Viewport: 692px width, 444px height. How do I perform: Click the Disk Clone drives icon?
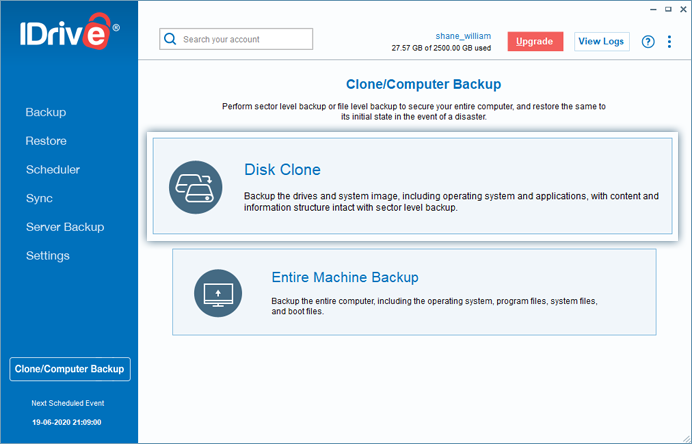tap(196, 187)
